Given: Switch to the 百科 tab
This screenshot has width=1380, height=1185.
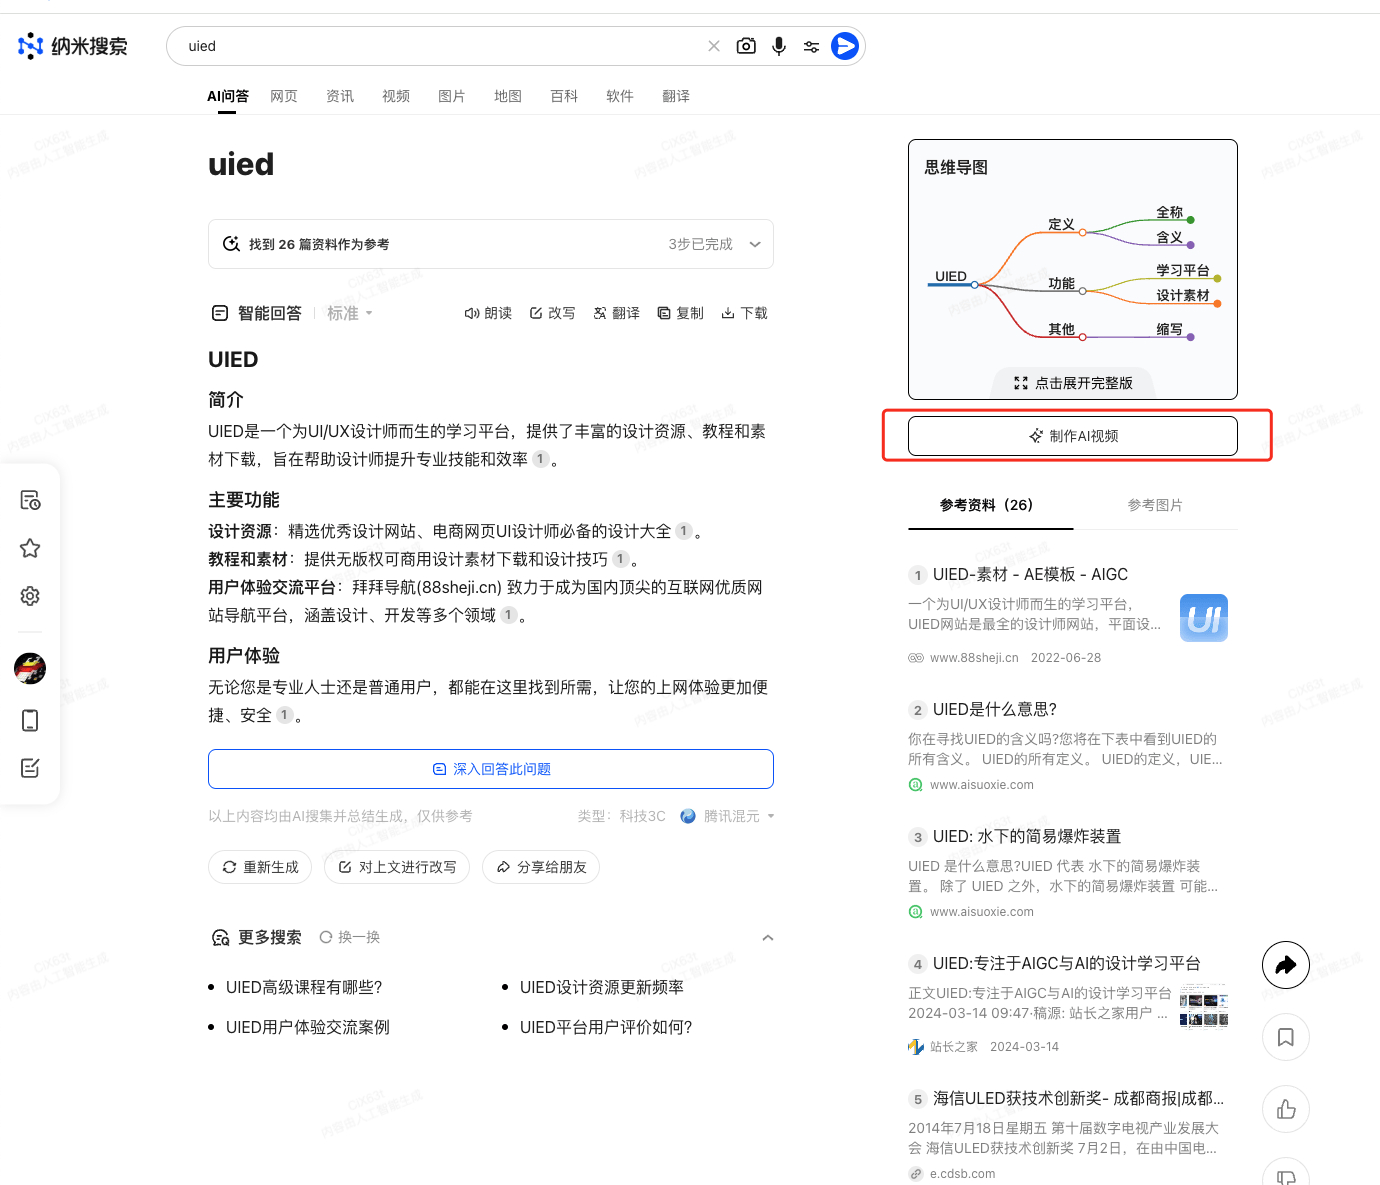Looking at the screenshot, I should tap(564, 96).
